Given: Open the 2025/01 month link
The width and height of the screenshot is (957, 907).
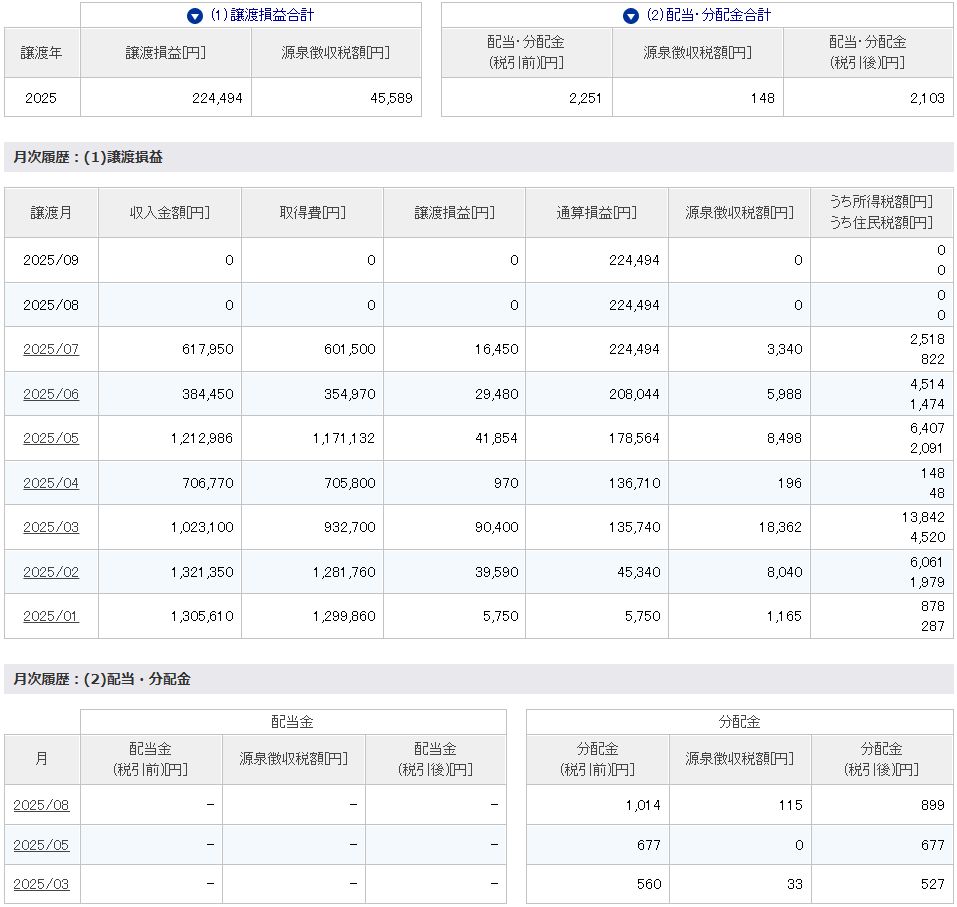Looking at the screenshot, I should point(51,616).
